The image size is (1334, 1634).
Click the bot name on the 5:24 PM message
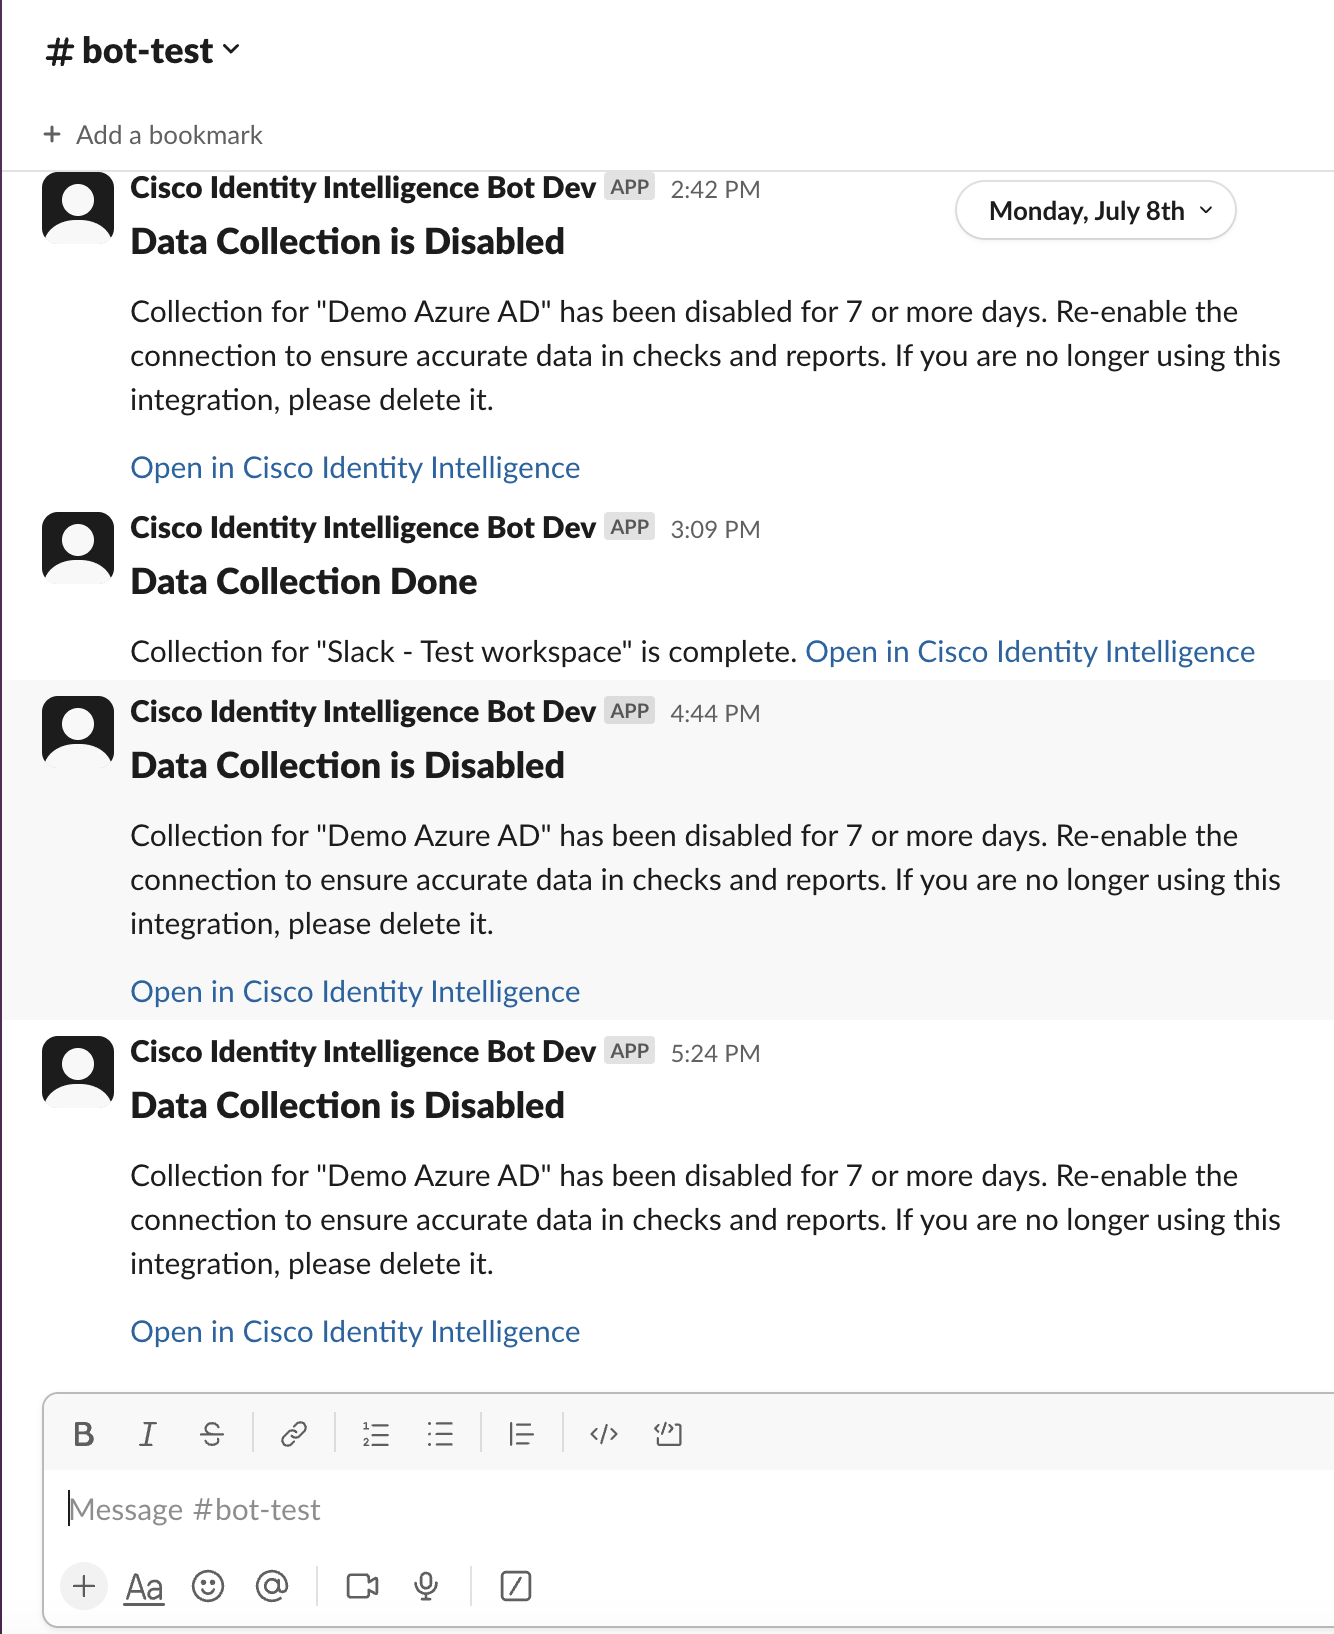(363, 1052)
